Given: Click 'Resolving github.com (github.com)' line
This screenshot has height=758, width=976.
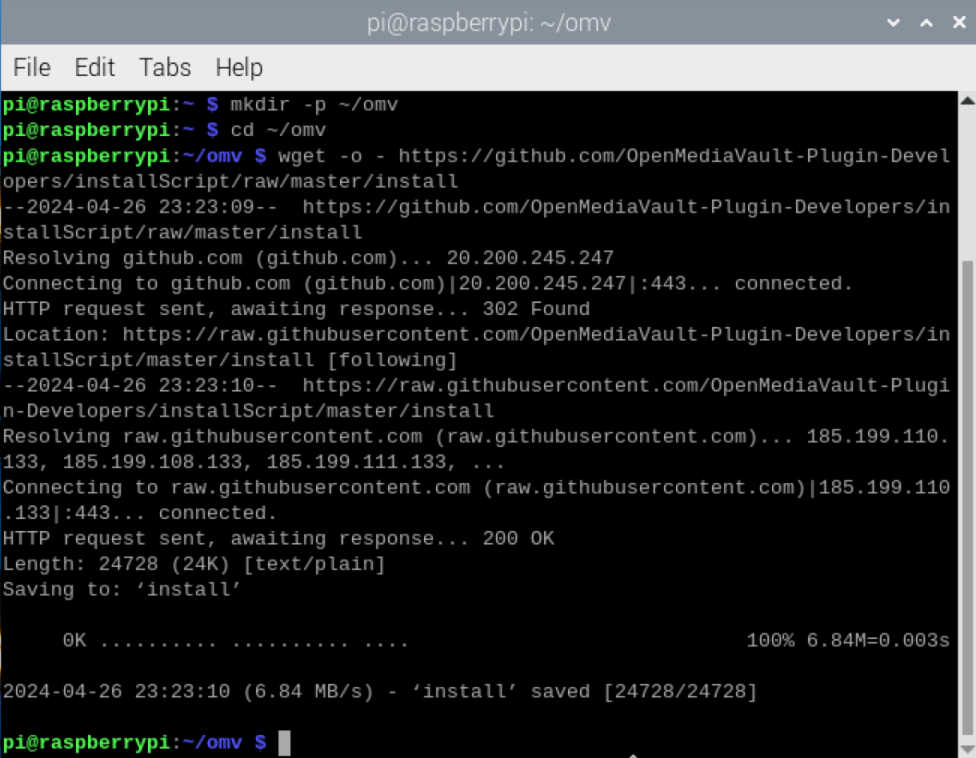Looking at the screenshot, I should [x=308, y=258].
